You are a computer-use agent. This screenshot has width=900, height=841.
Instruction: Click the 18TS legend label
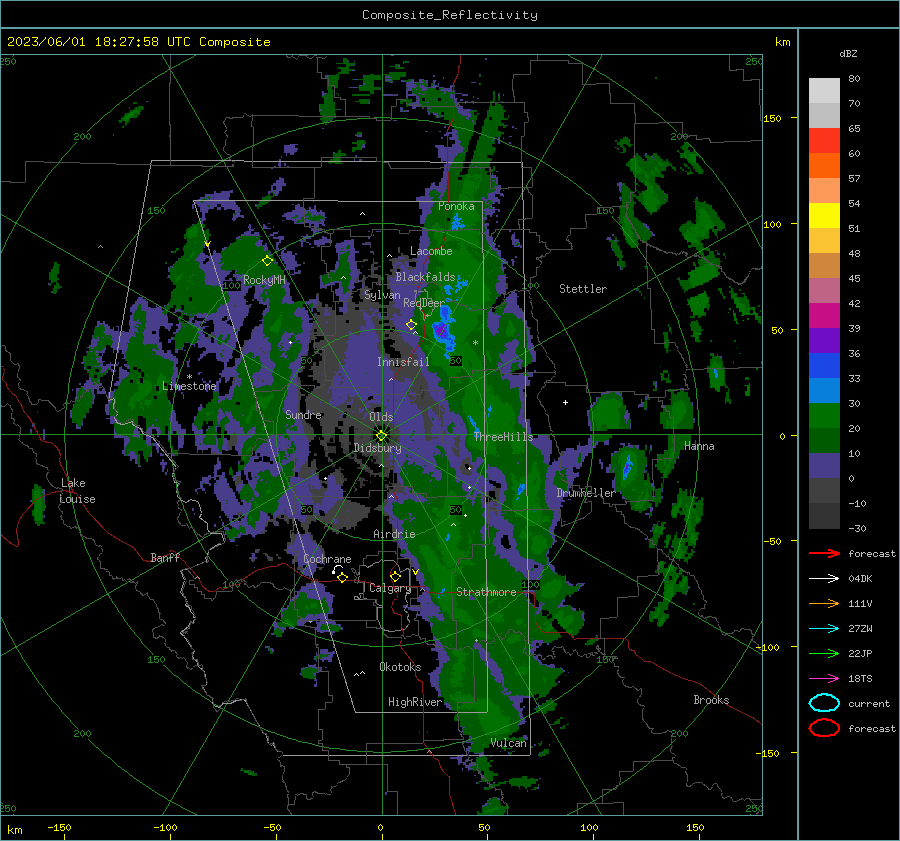click(860, 679)
